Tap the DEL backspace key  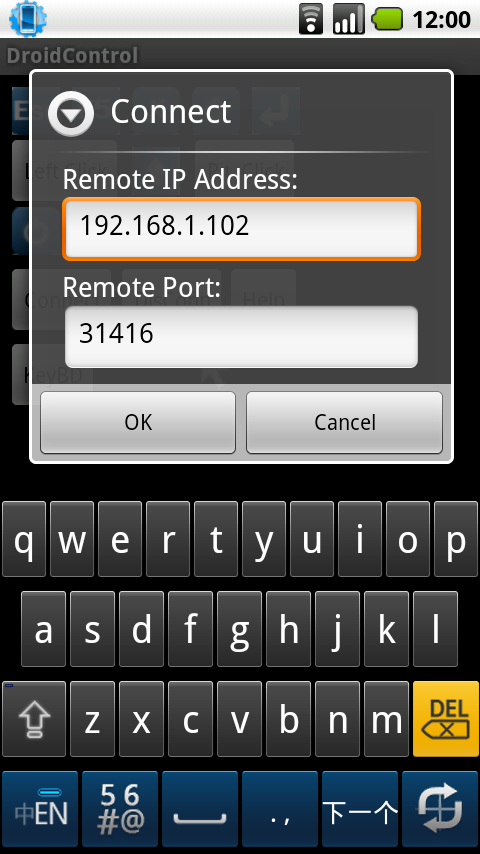click(446, 719)
